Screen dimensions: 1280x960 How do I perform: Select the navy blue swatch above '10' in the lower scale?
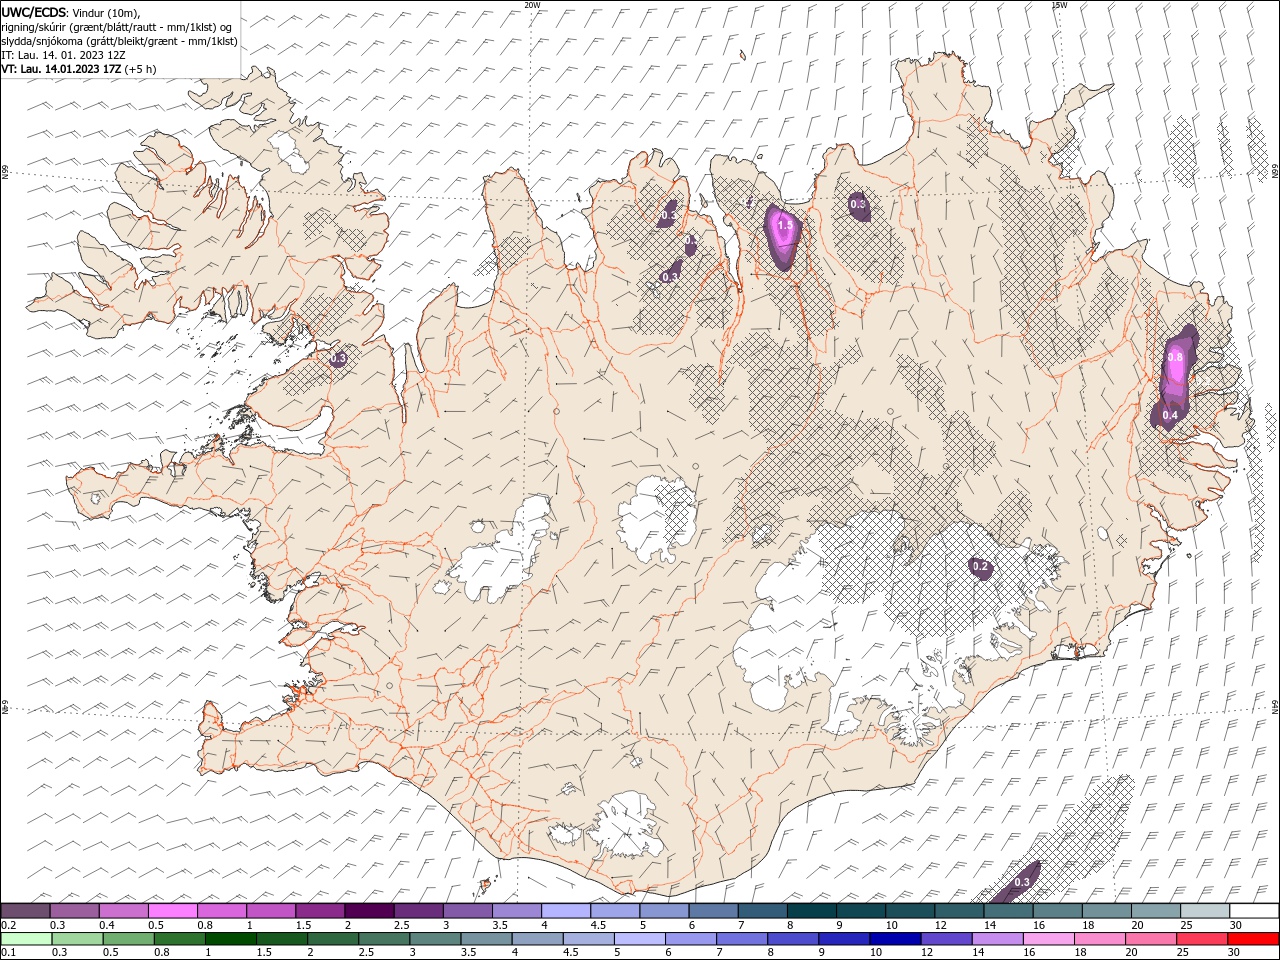[x=894, y=939]
